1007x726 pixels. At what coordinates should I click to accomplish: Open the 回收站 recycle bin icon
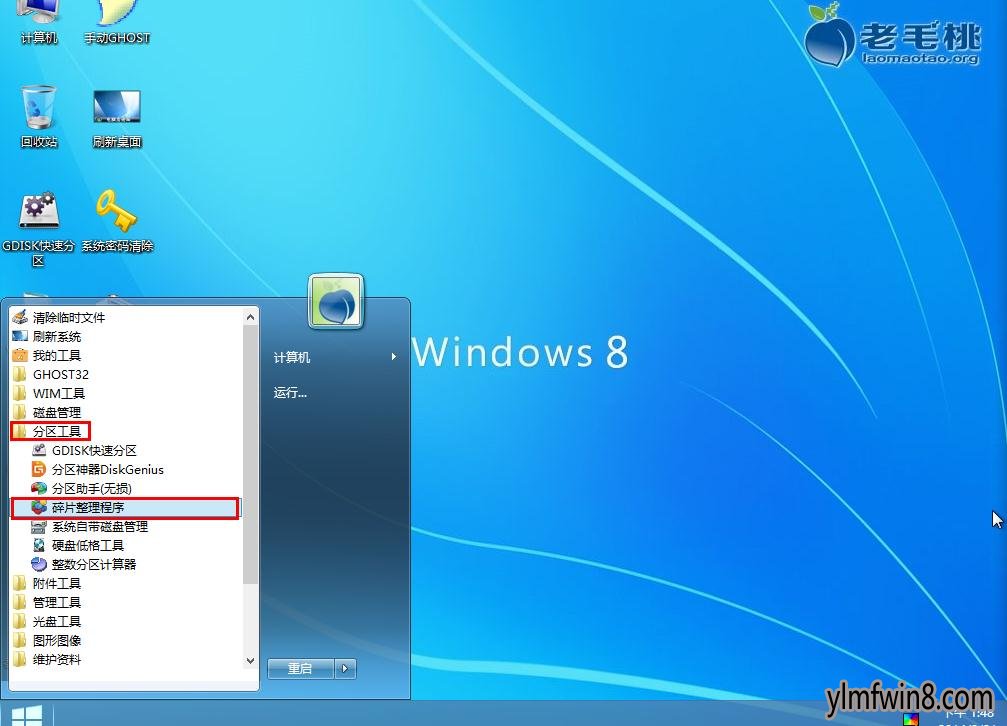(x=39, y=117)
